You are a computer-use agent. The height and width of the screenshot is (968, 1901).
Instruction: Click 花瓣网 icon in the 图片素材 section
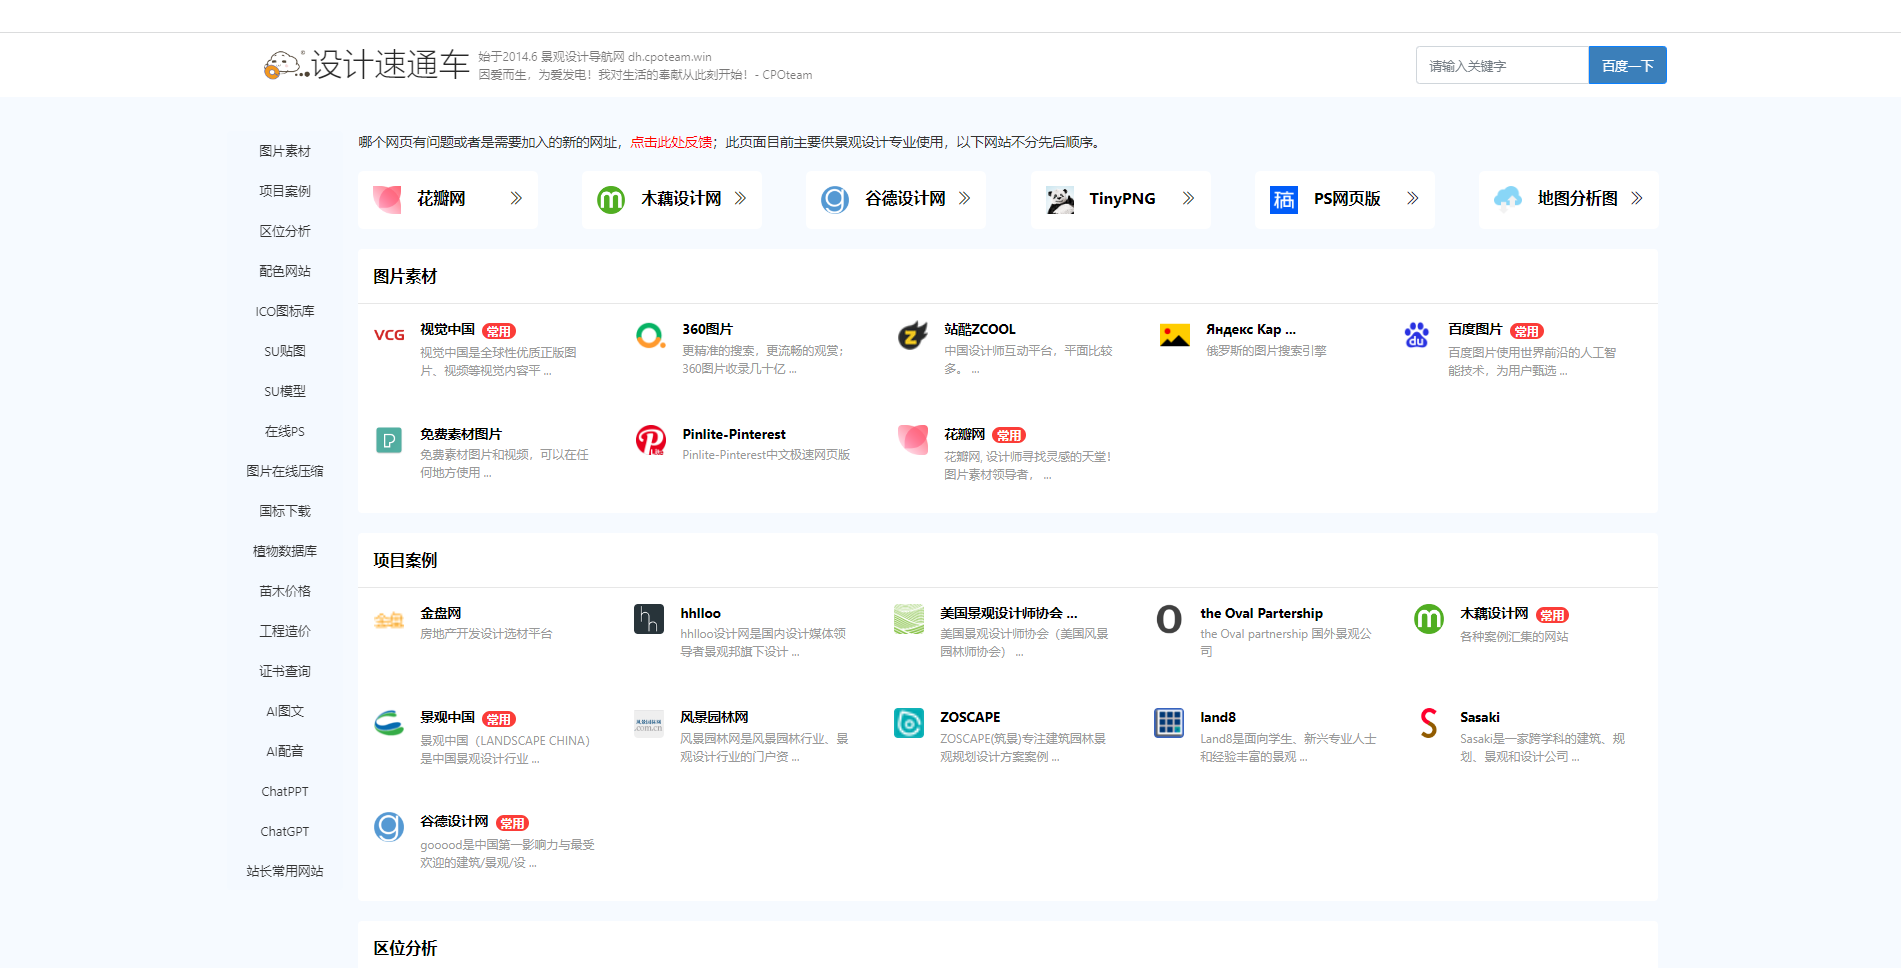click(x=913, y=440)
